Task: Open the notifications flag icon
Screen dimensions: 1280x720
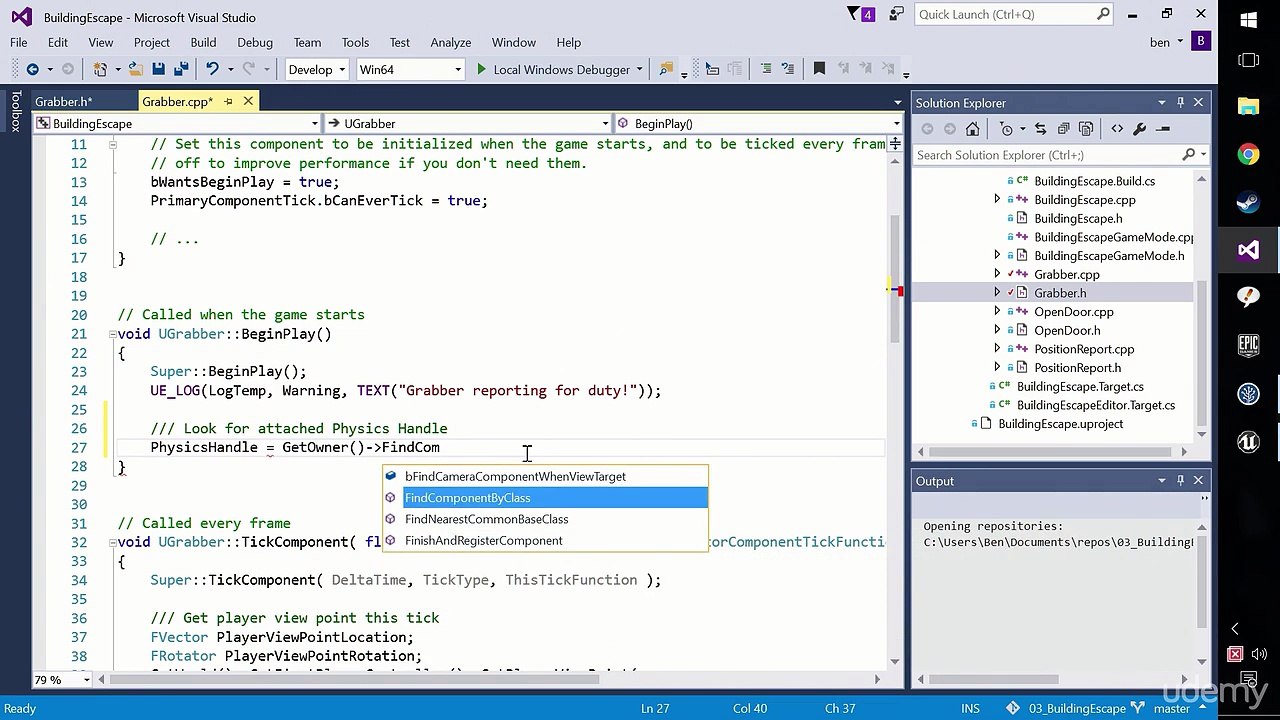Action: [860, 14]
